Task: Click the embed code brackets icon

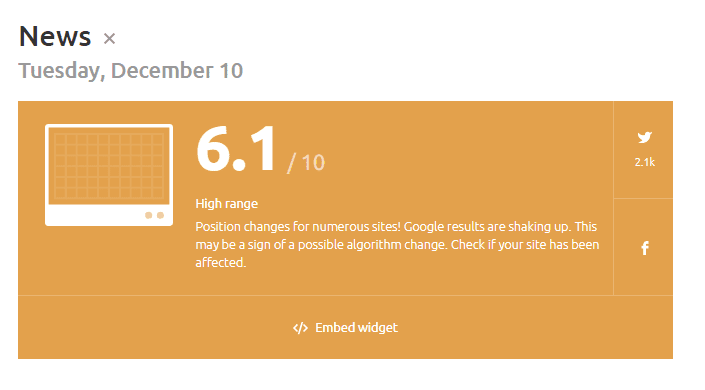Action: (300, 328)
